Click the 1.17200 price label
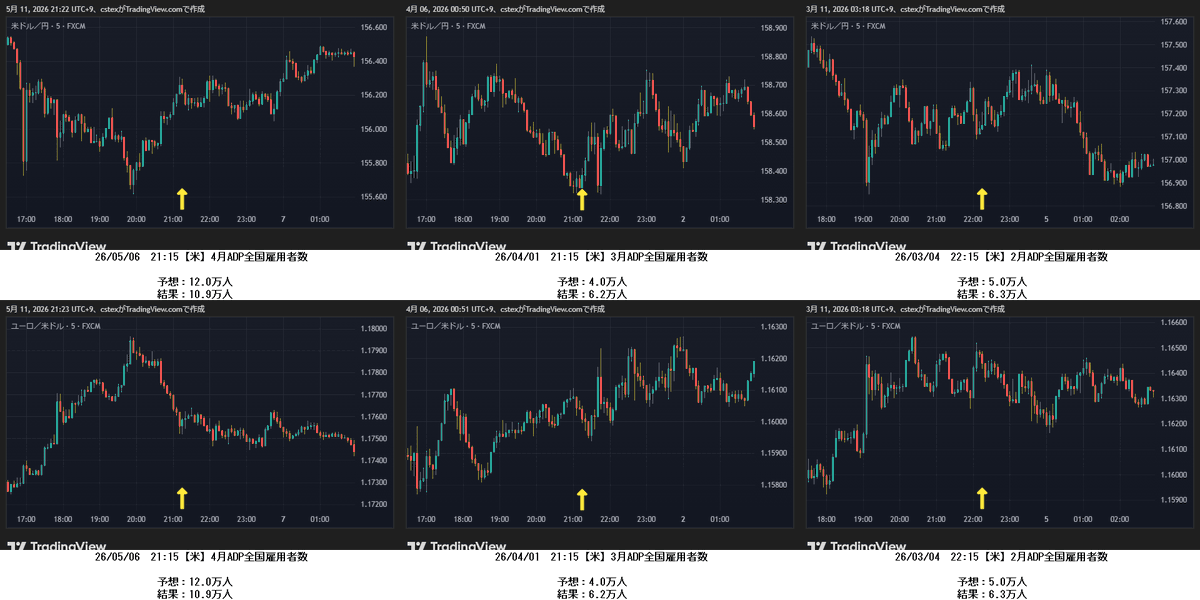Viewport: 1200px width, 600px height. 374,504
